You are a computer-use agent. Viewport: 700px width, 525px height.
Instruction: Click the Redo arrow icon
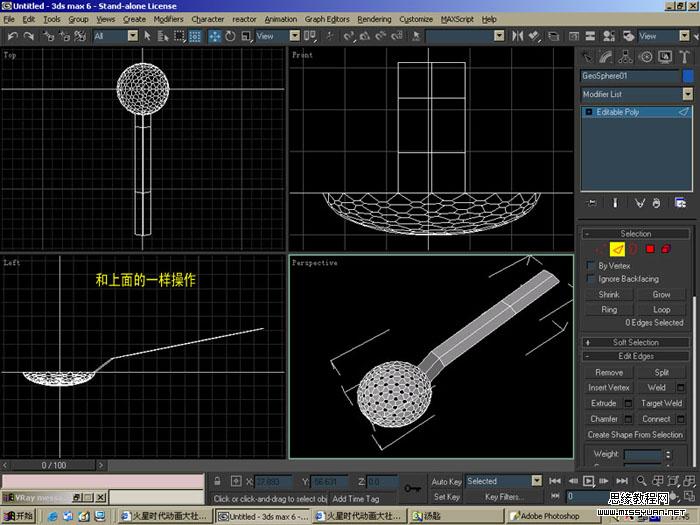click(29, 36)
